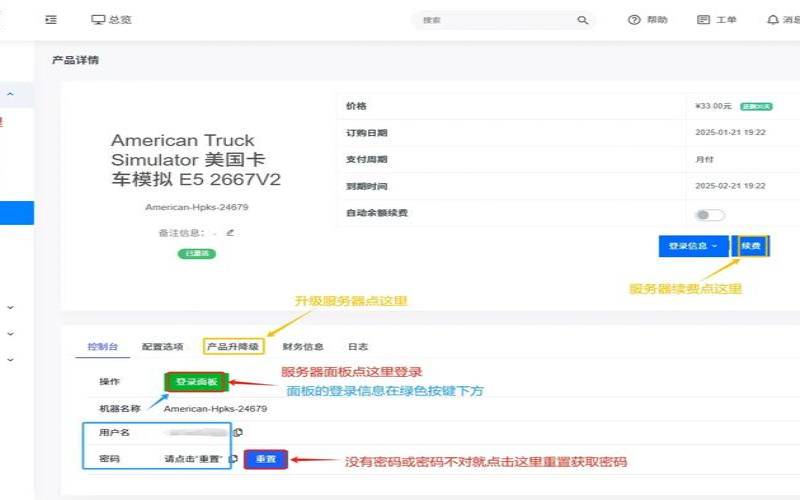The image size is (800, 500).
Task: Open the 日志 tab
Action: (358, 347)
